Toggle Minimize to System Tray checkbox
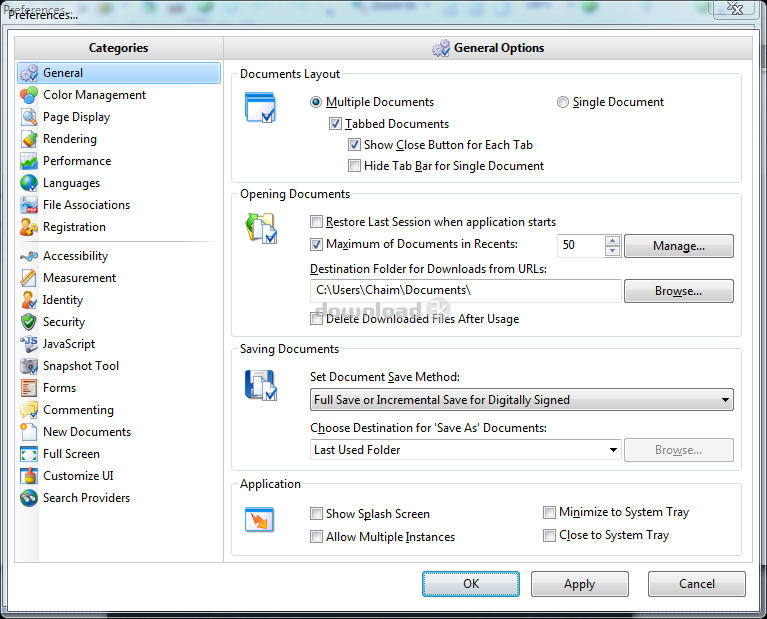Screen dimensions: 767x619 [549, 512]
